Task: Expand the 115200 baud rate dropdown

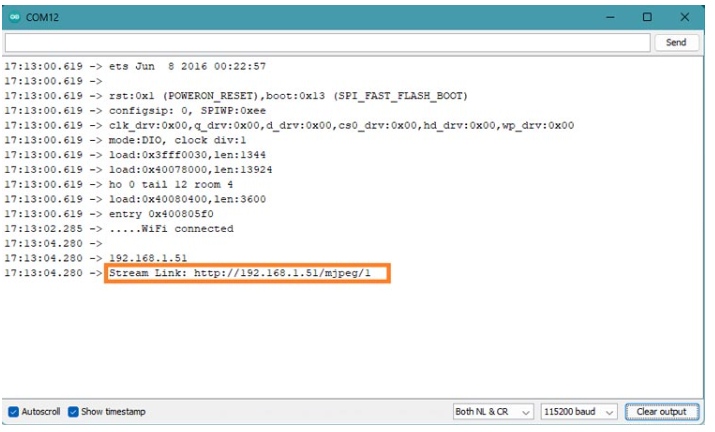Action: pos(578,412)
